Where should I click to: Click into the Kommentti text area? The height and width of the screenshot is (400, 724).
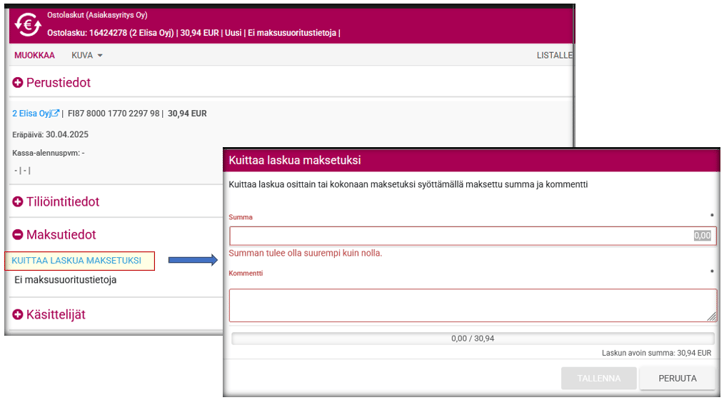[472, 304]
